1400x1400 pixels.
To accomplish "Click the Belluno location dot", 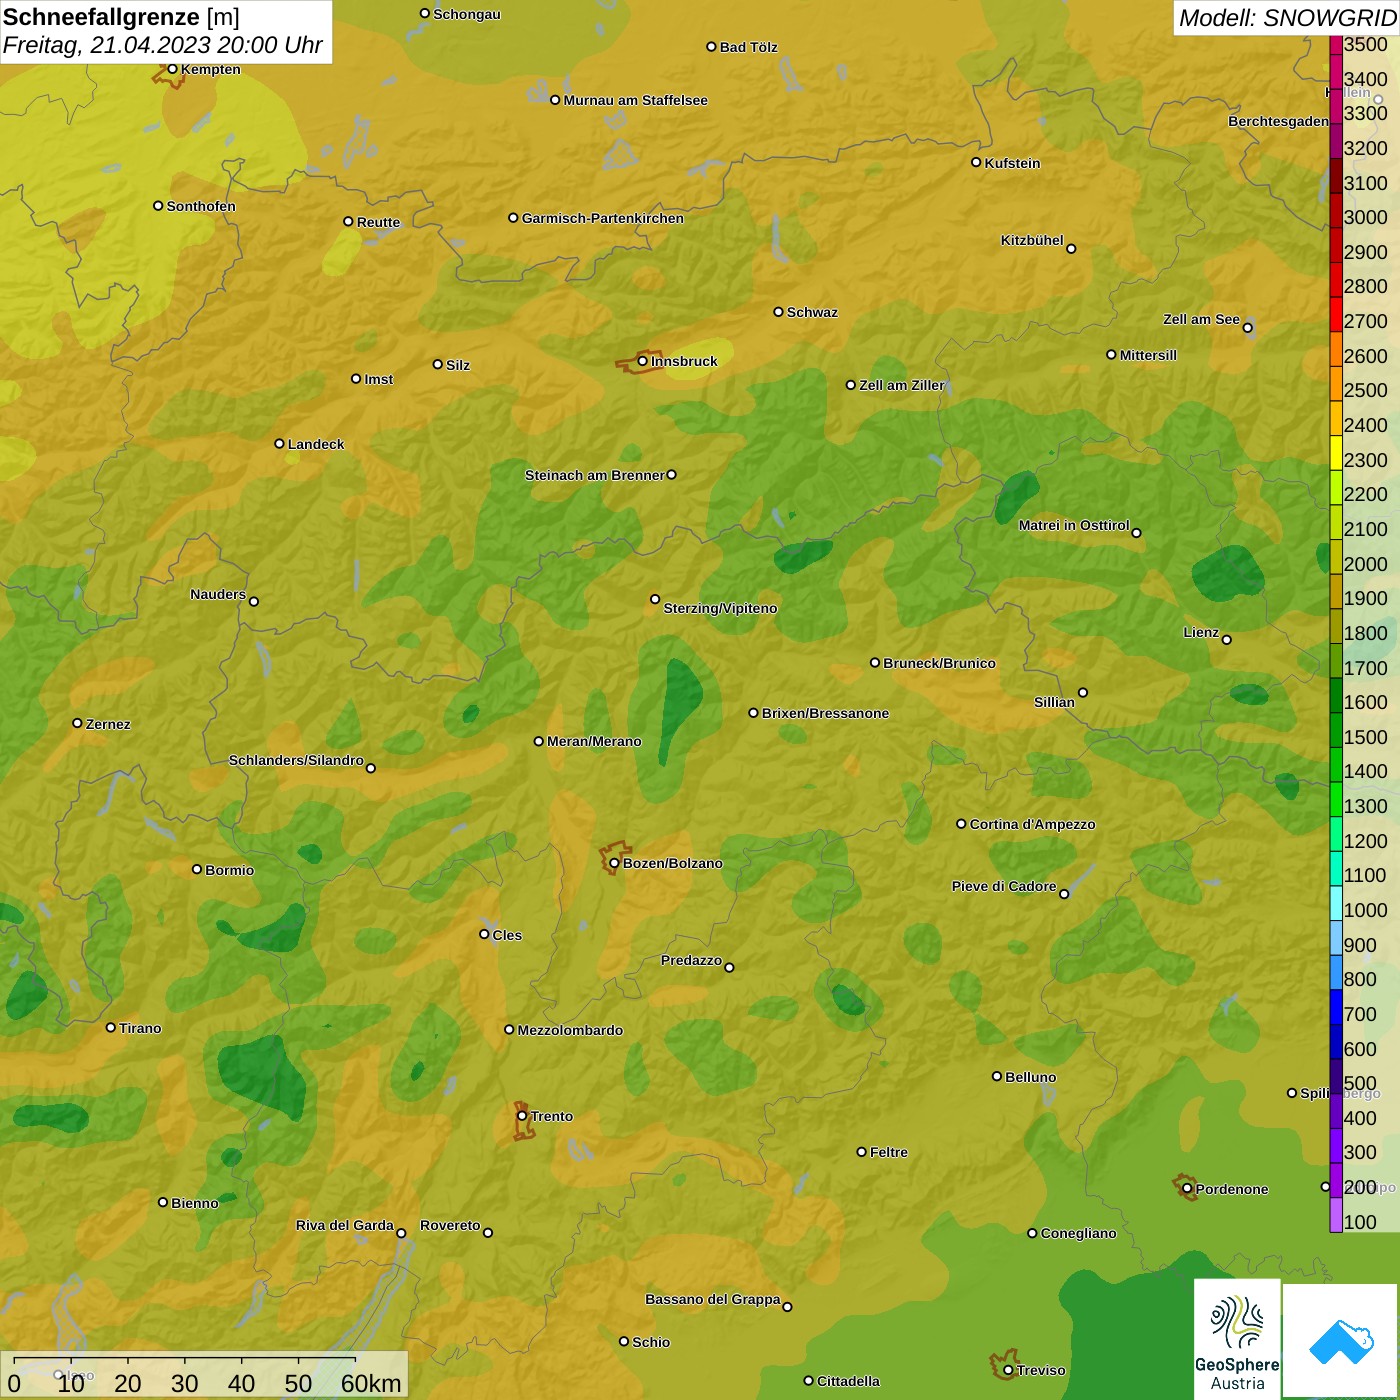I will (x=996, y=1076).
